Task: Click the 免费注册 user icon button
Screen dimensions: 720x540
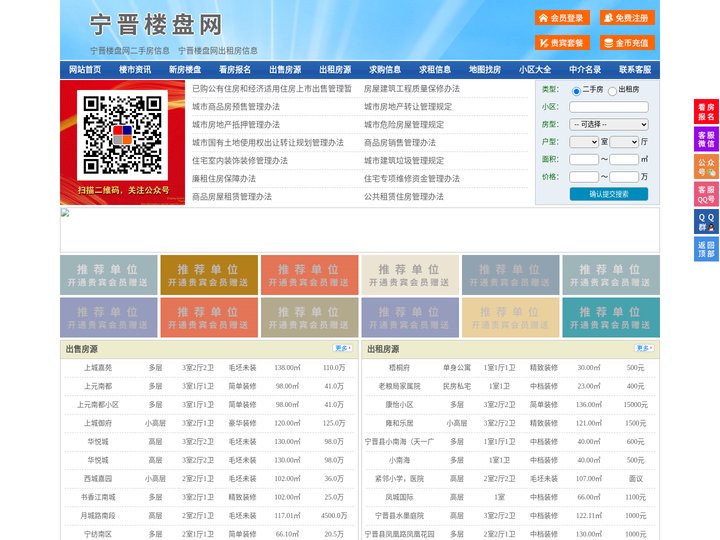Action: pos(627,18)
